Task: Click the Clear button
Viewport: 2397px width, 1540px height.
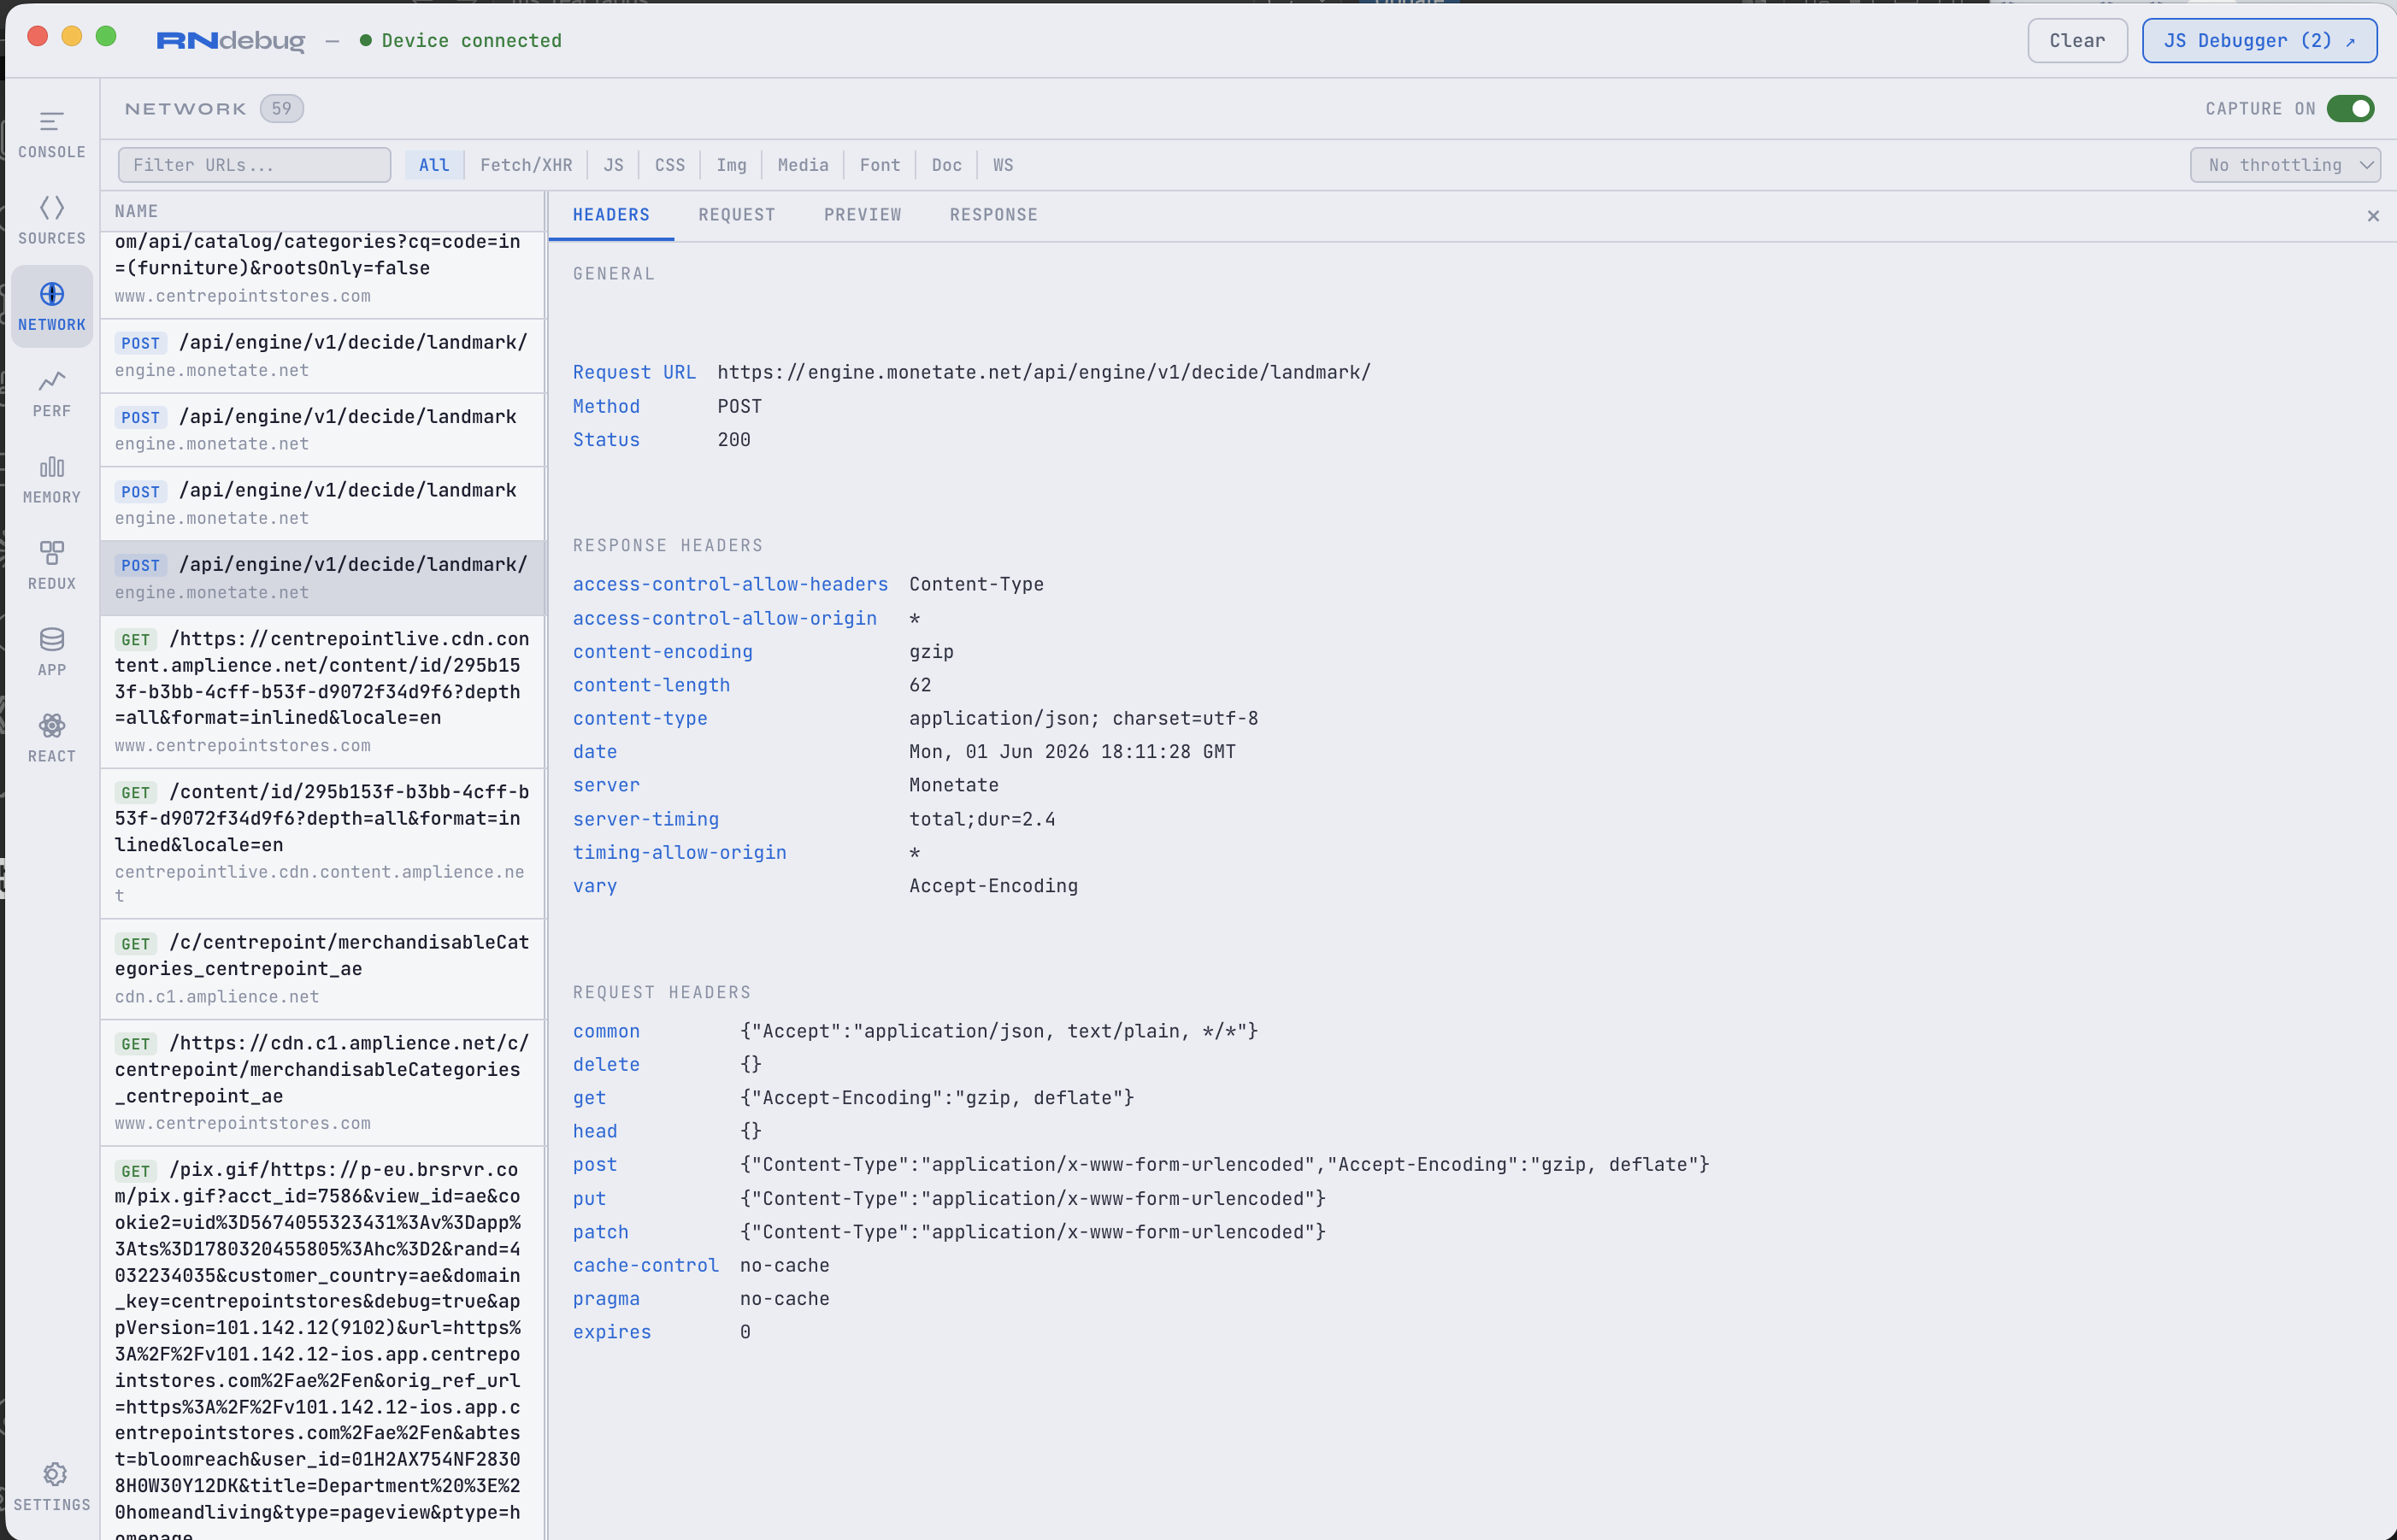Action: coord(2077,41)
